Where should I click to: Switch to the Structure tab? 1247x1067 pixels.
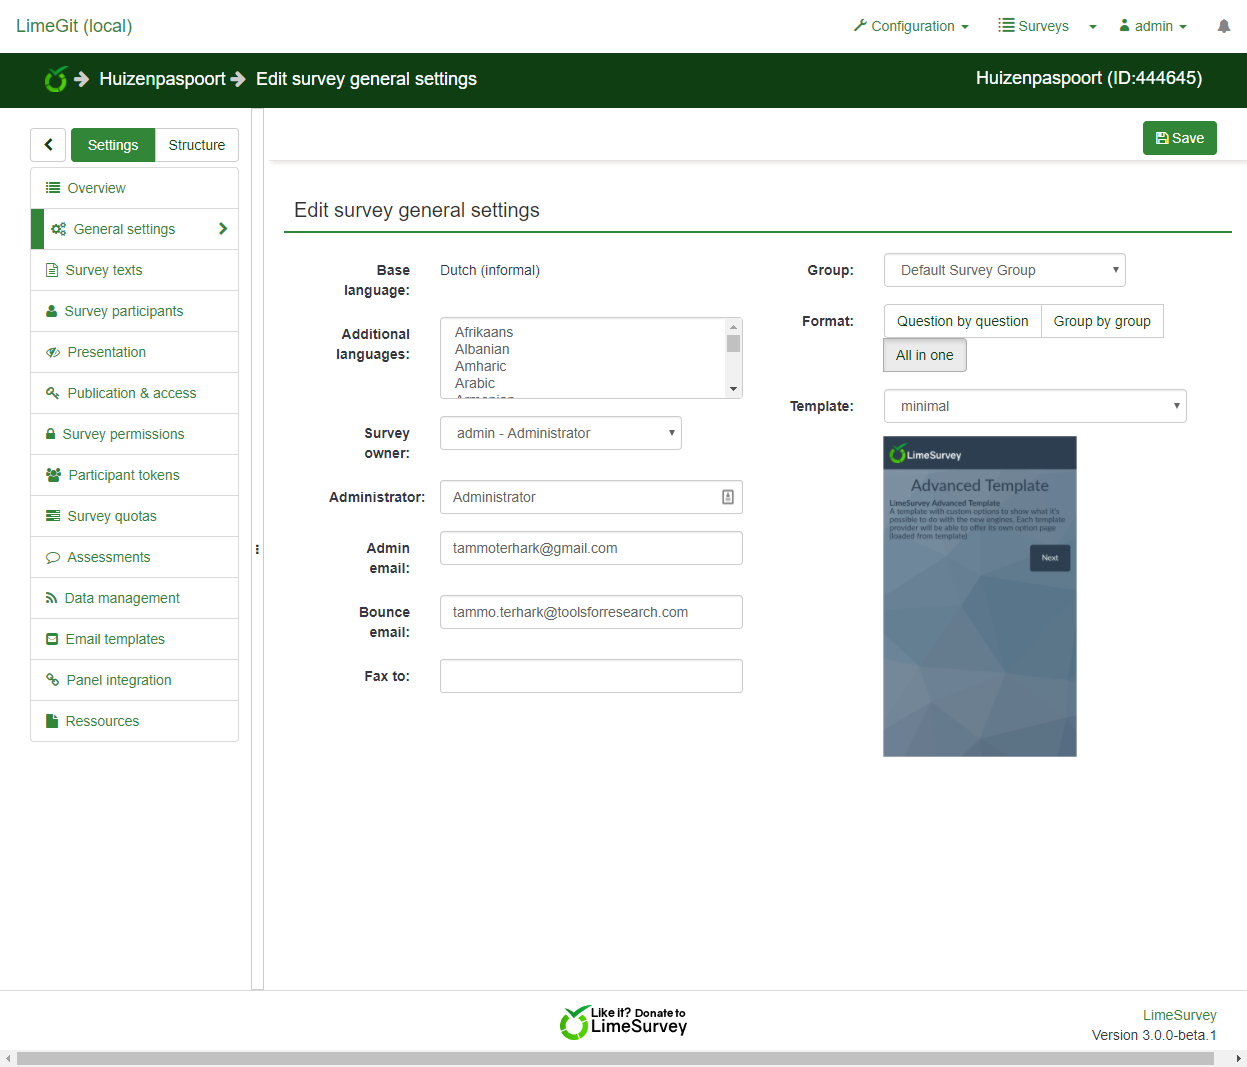point(196,145)
